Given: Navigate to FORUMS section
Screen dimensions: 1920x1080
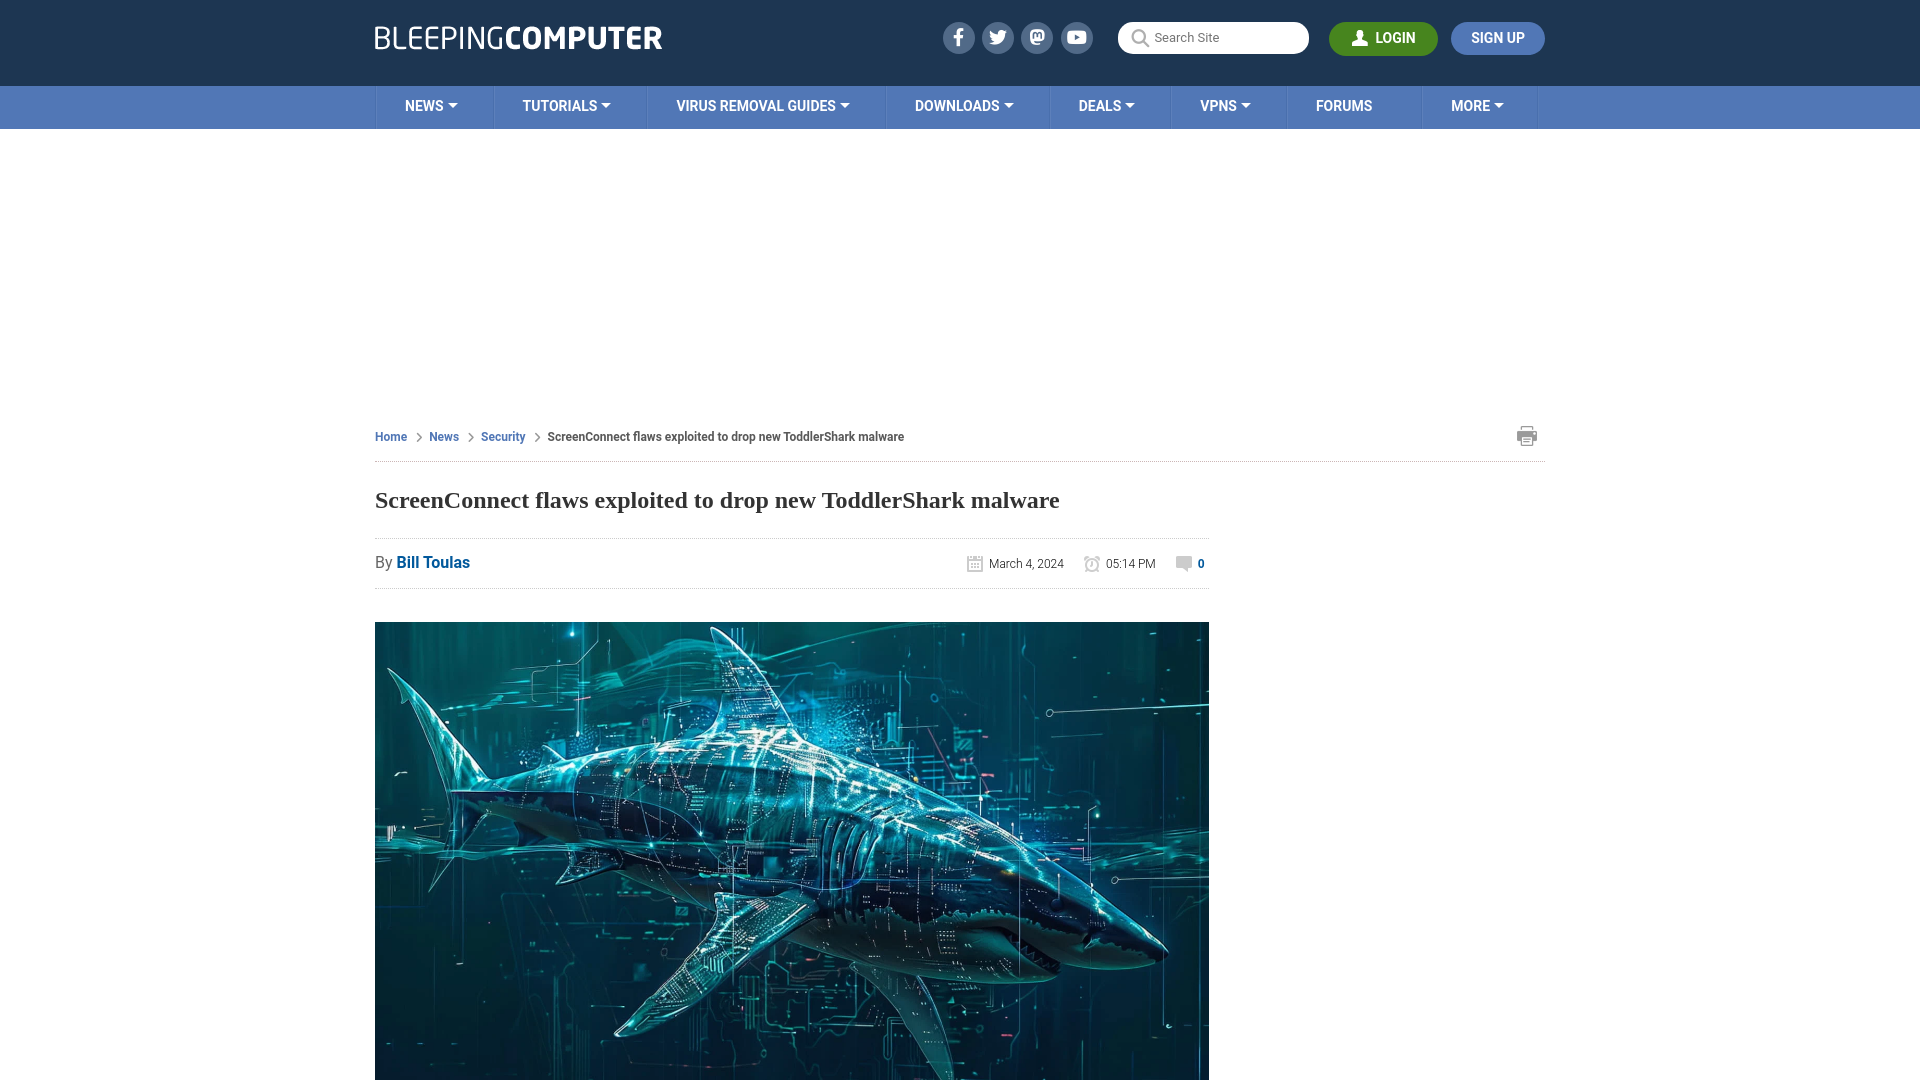Looking at the screenshot, I should click(x=1344, y=105).
